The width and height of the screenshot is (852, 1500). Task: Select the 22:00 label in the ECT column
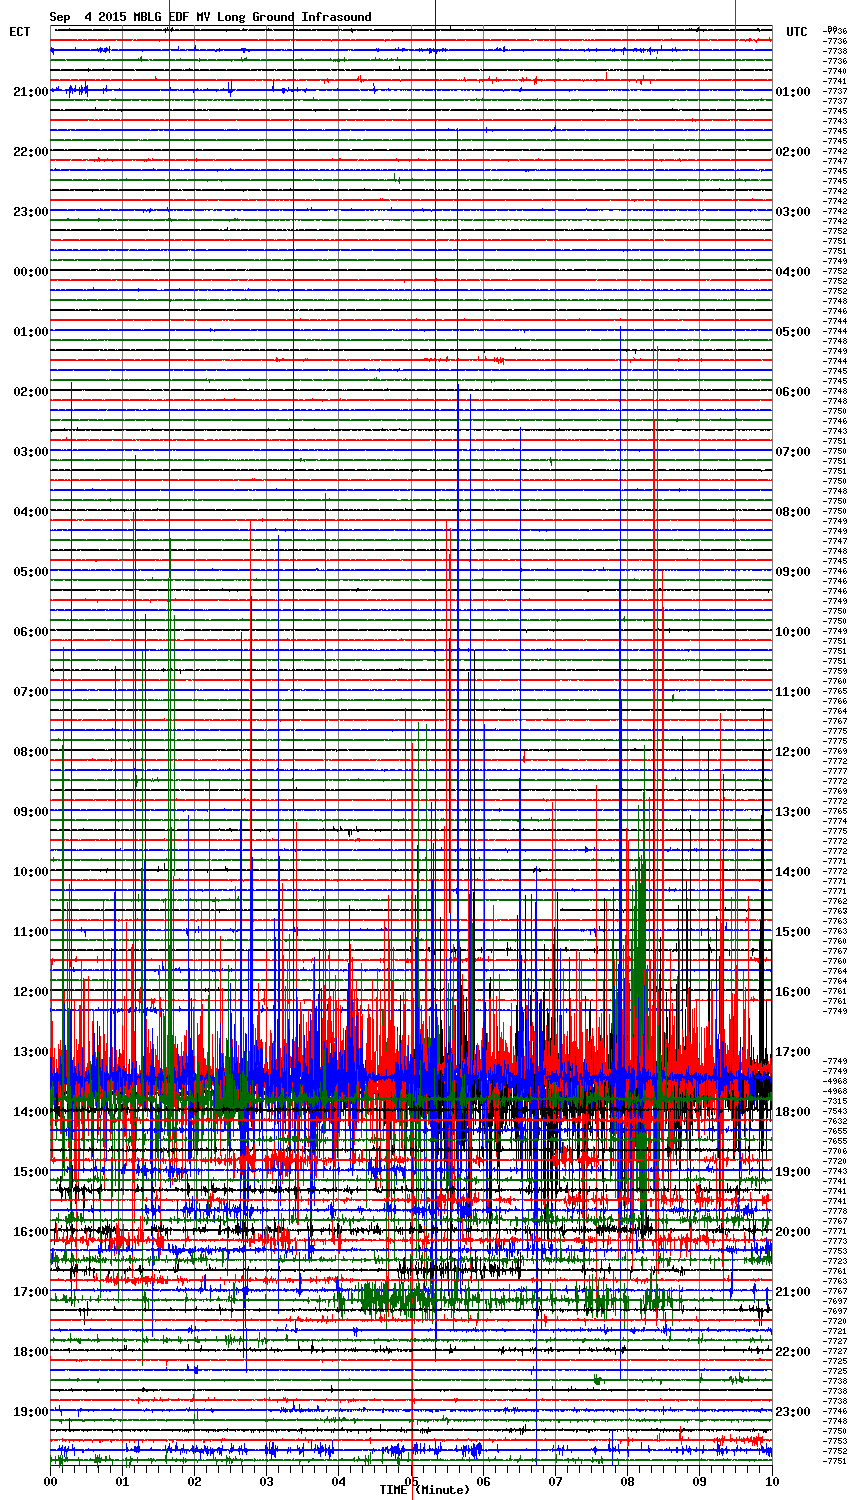[x=30, y=152]
